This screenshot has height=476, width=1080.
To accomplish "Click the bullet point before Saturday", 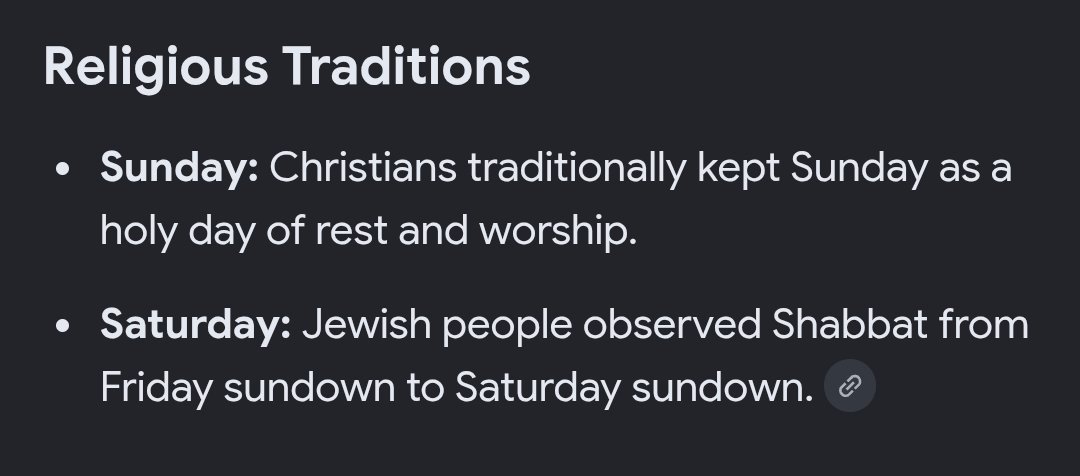I will (63, 325).
